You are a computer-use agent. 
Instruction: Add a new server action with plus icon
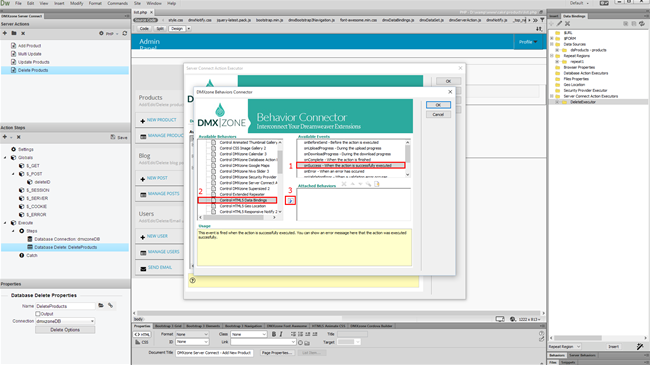pos(5,33)
